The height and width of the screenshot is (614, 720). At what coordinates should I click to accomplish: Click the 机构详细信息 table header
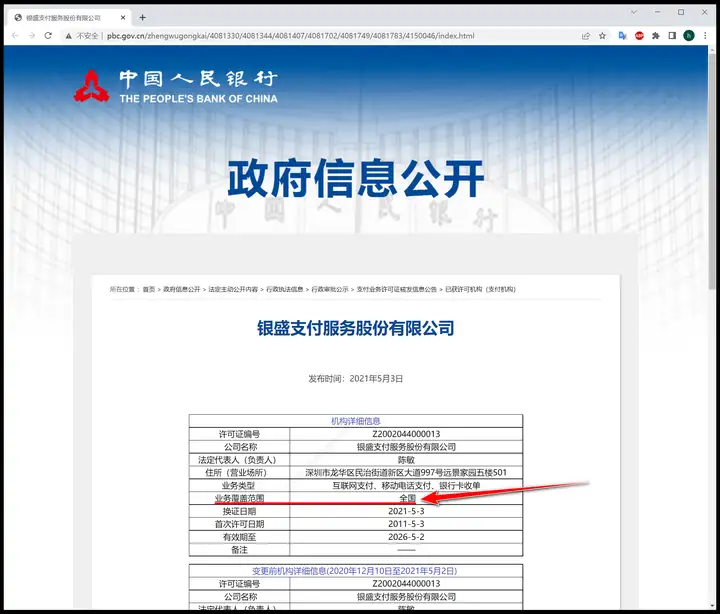(356, 421)
